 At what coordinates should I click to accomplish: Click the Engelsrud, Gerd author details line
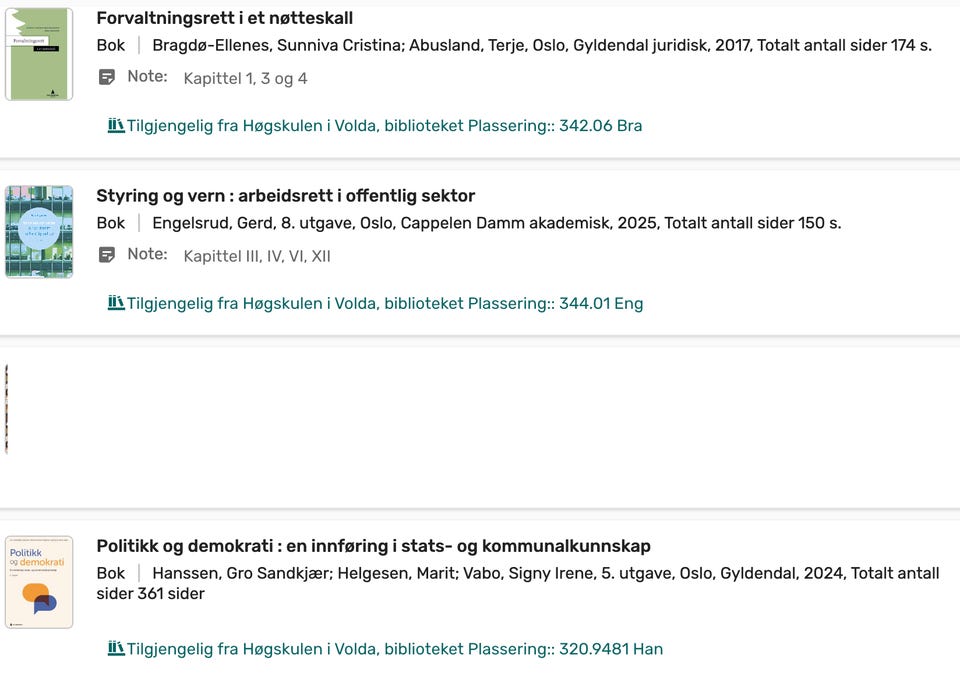point(496,223)
